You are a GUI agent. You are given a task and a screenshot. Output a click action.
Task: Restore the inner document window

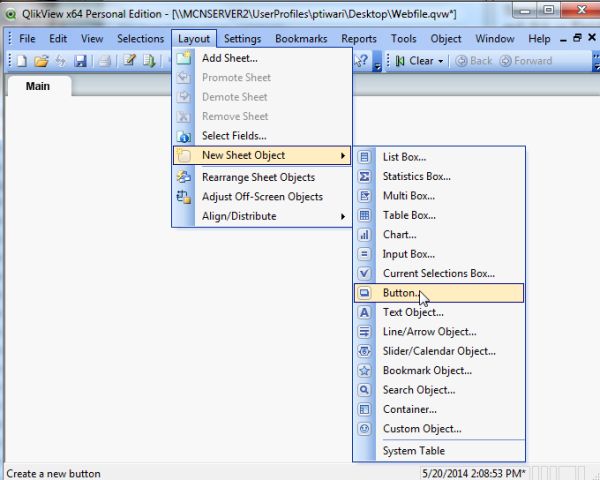(577, 38)
